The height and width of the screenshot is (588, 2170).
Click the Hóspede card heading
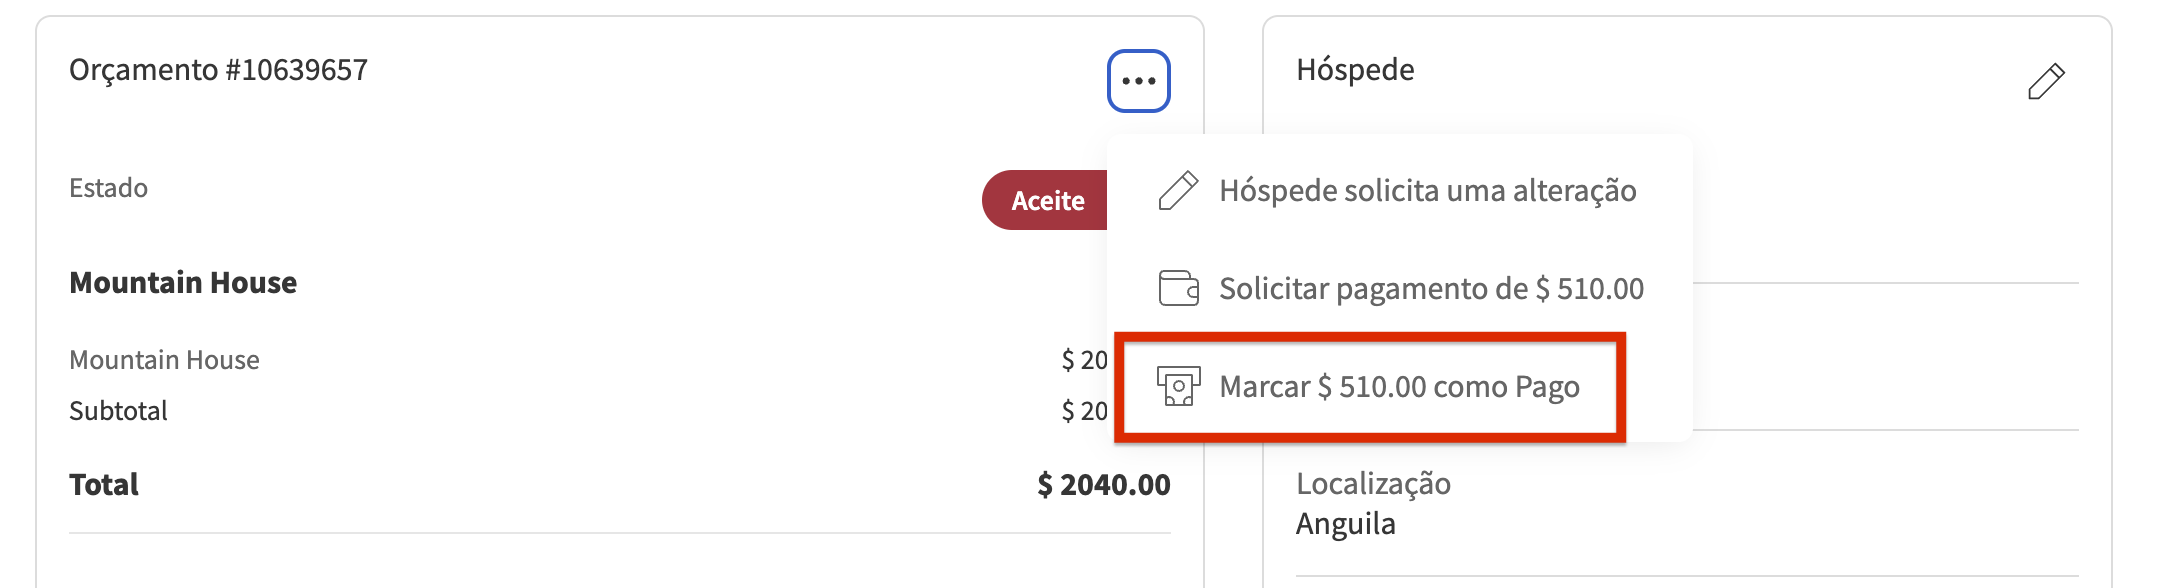(x=1355, y=70)
